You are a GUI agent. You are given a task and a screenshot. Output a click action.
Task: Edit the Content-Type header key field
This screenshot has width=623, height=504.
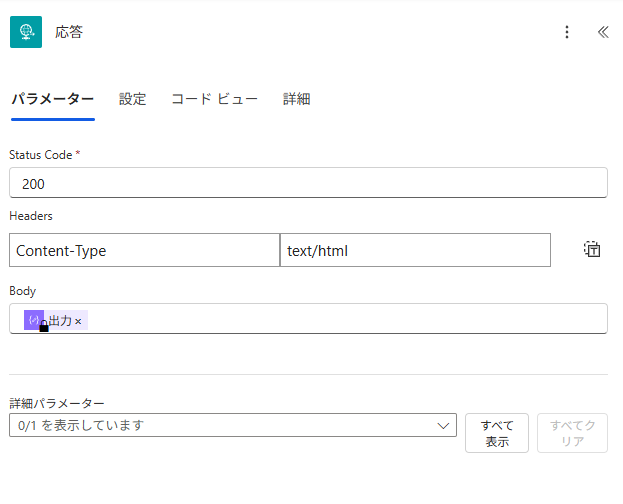pos(145,250)
